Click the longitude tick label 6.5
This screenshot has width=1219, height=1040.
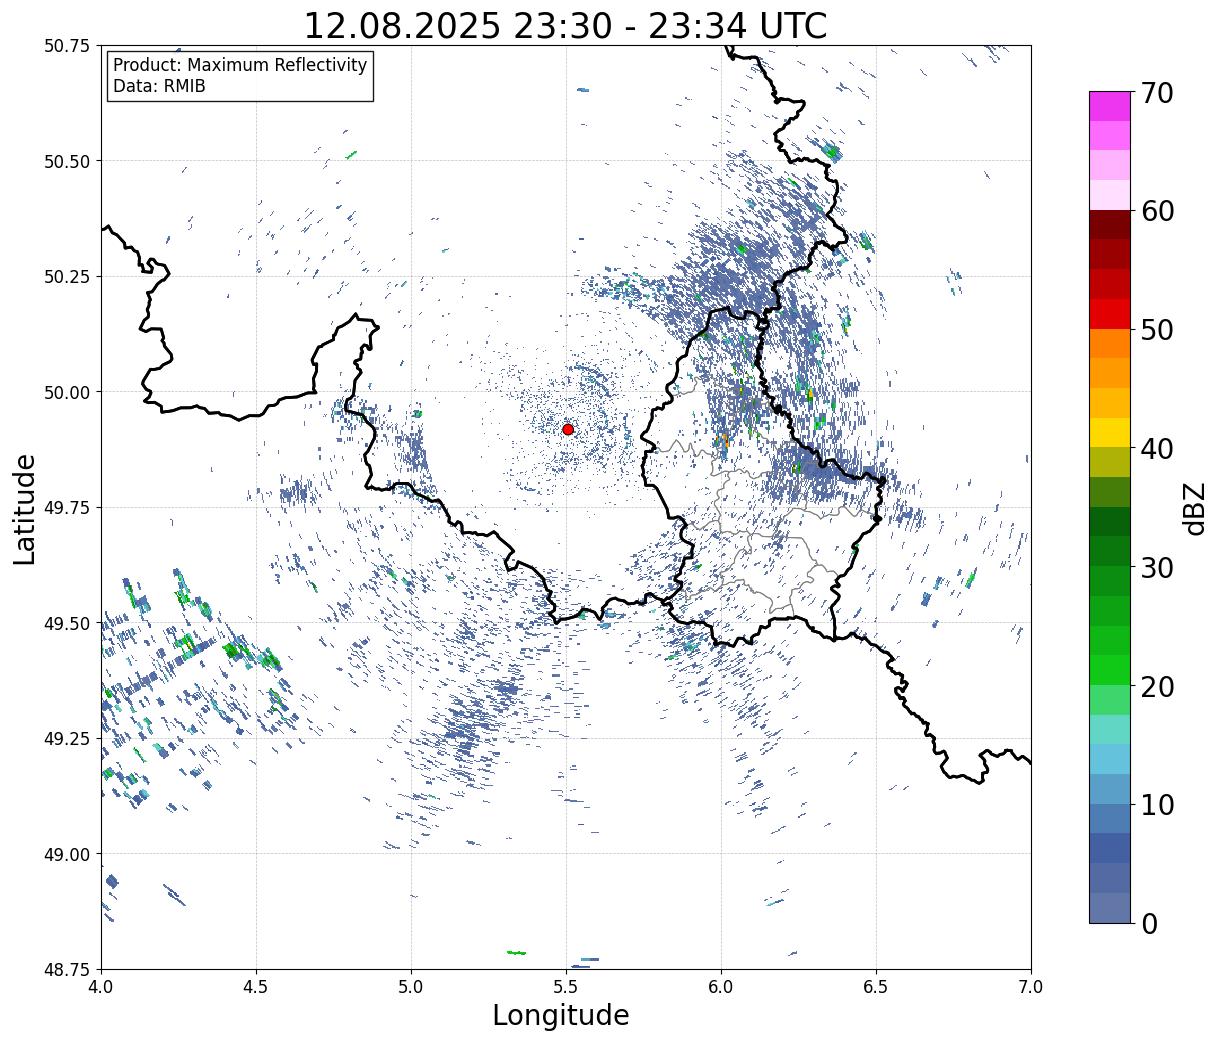(x=876, y=987)
